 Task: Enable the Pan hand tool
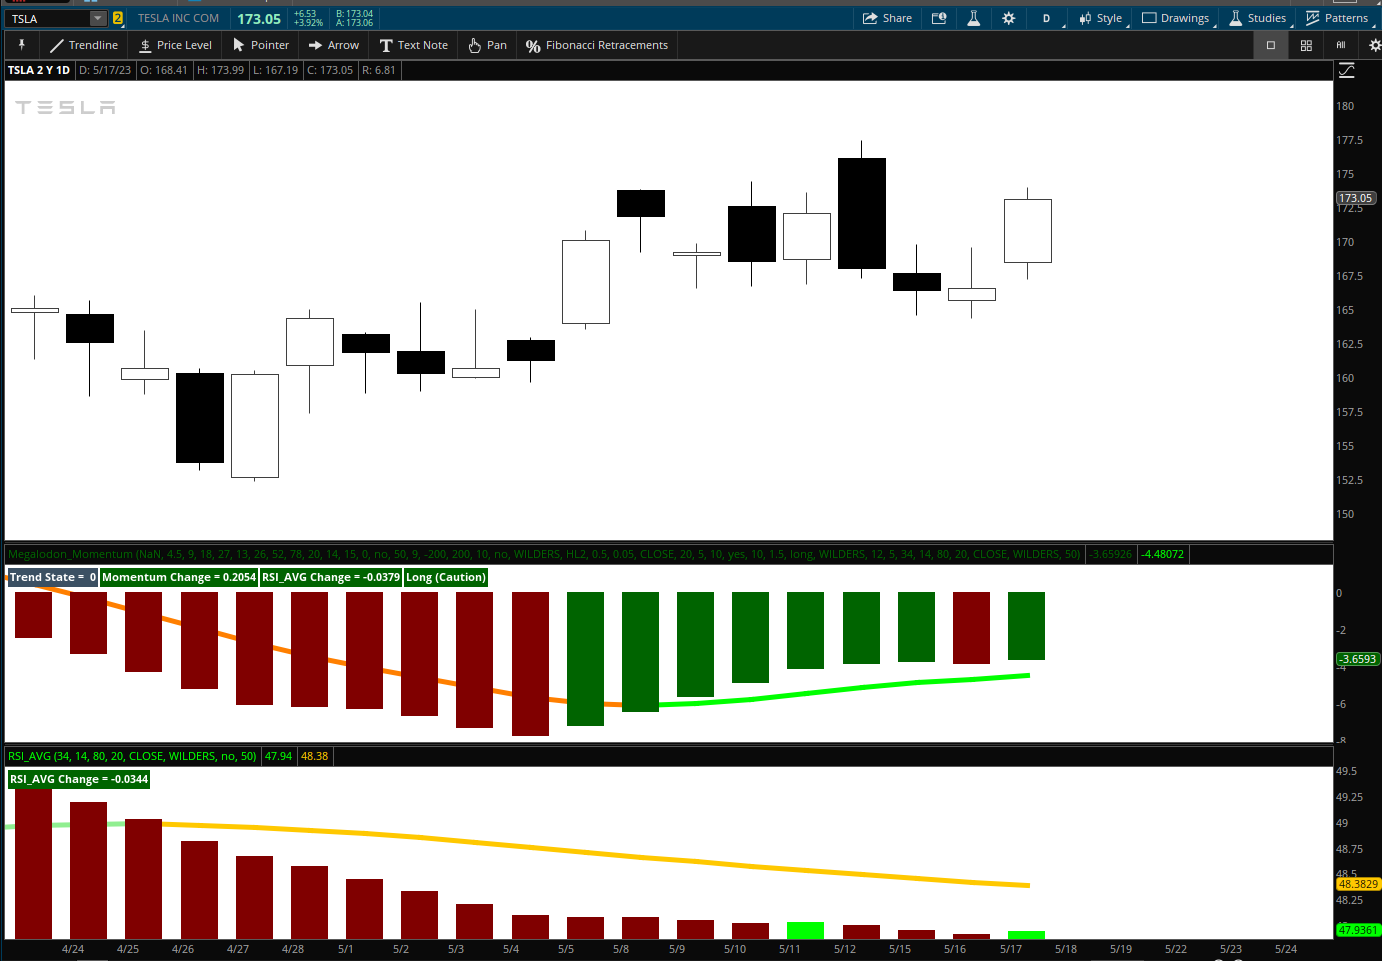(x=487, y=45)
